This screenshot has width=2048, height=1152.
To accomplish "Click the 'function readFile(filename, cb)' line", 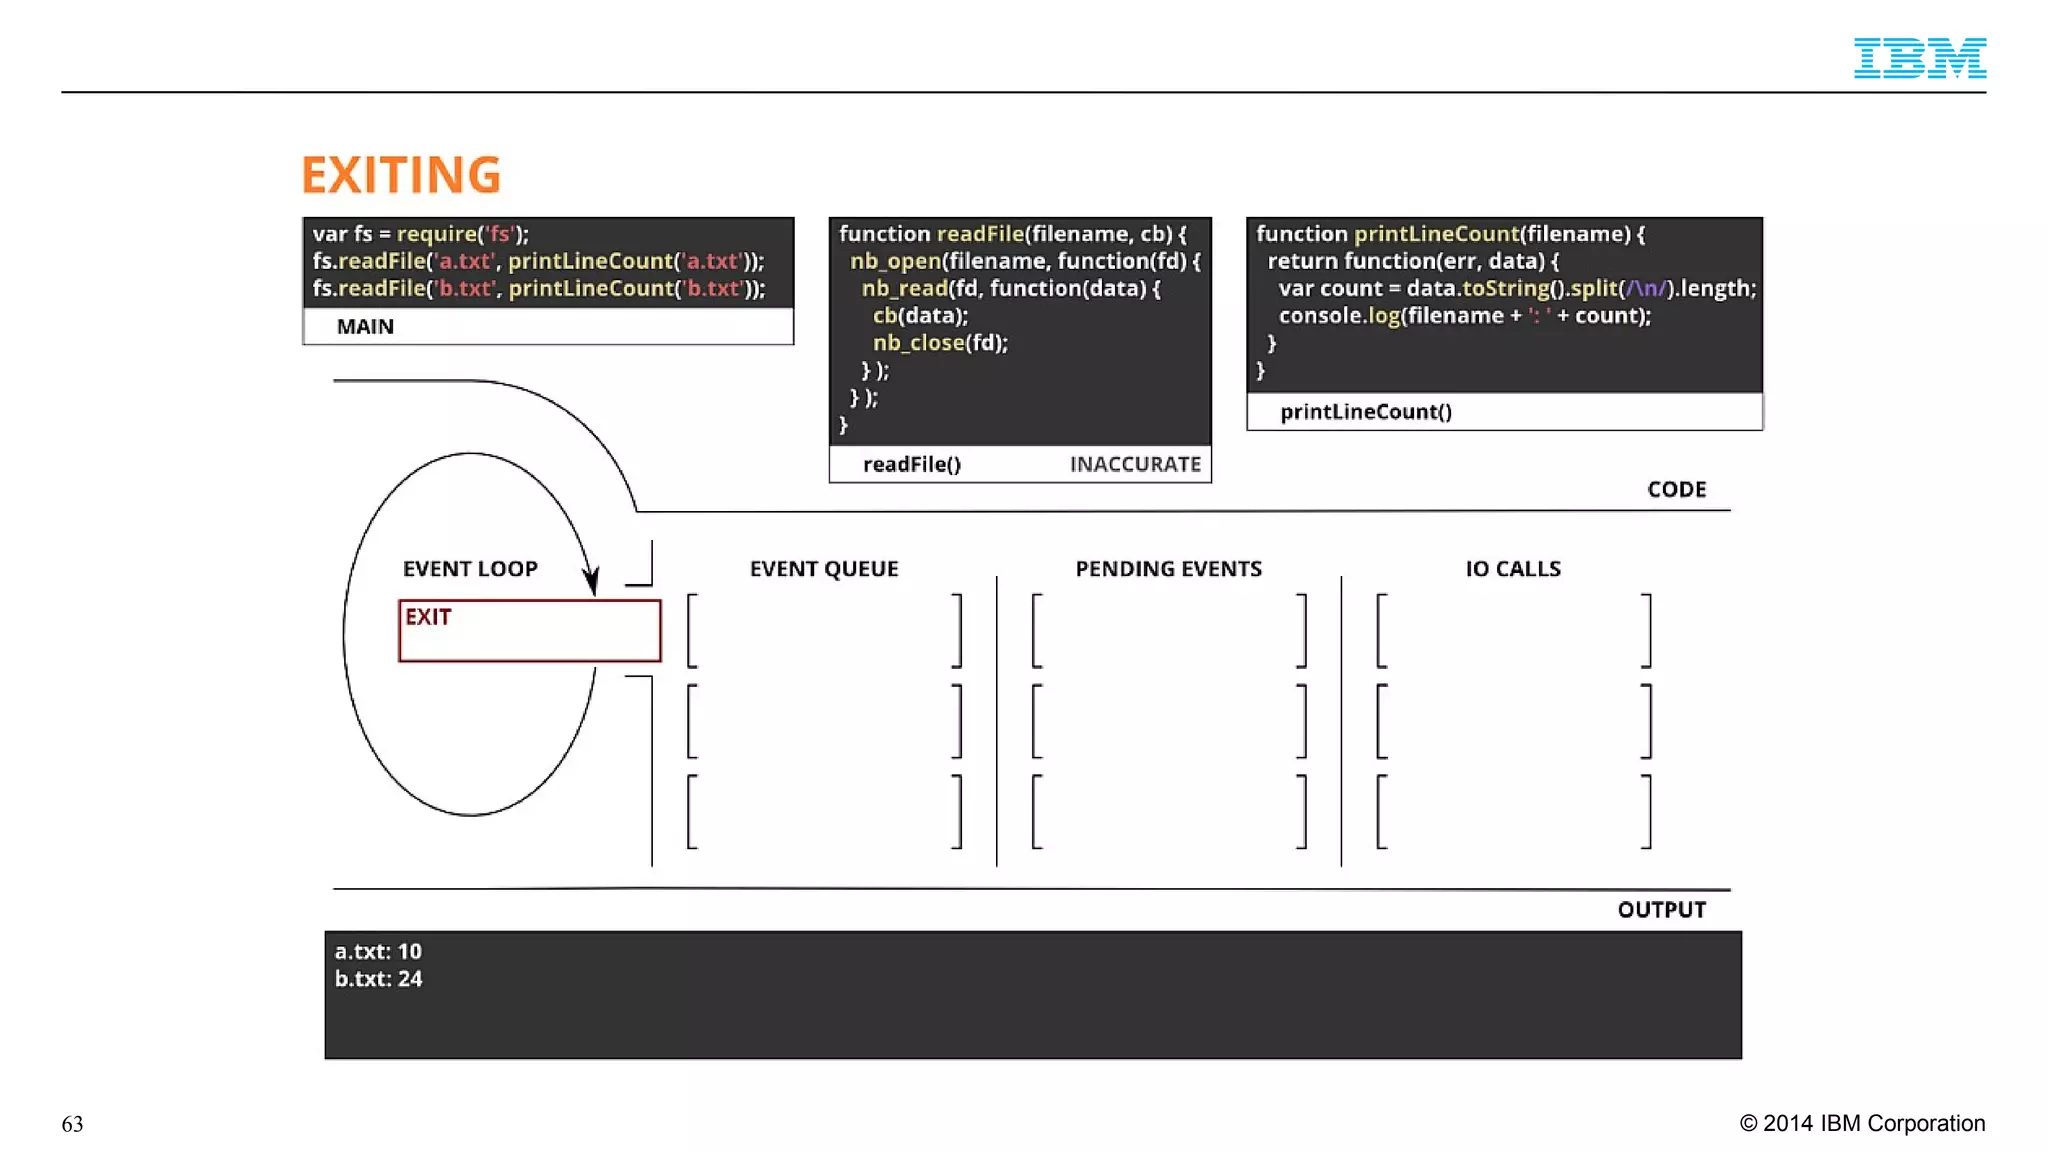I will tap(1013, 233).
